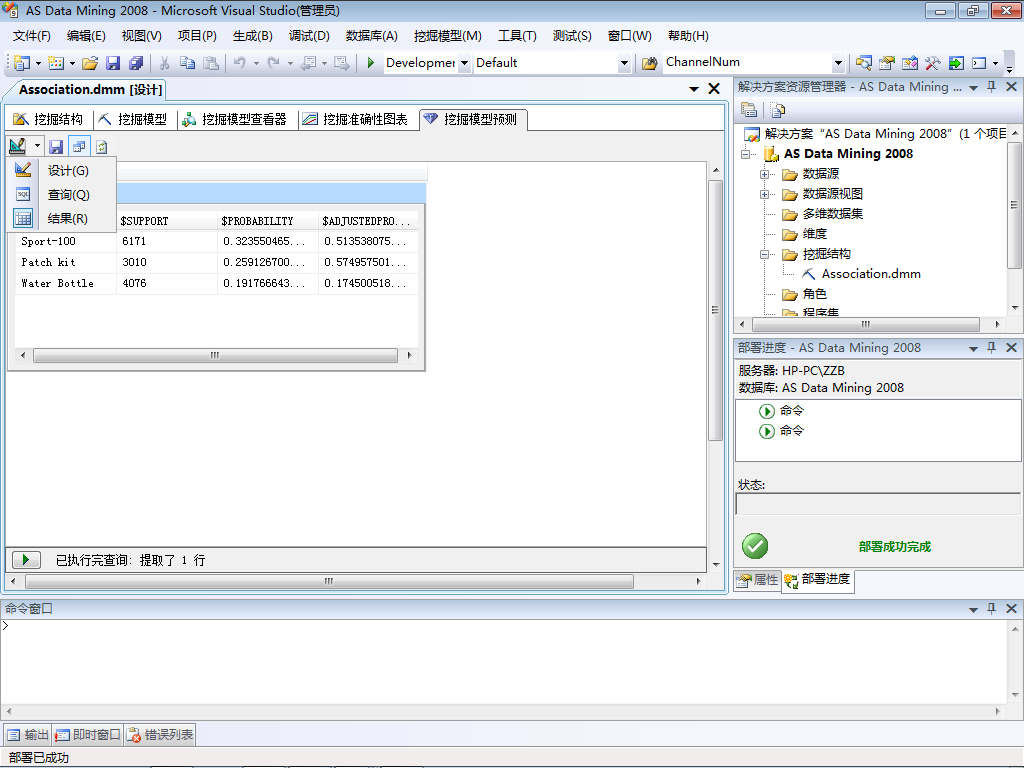Open the 挖掘模型(M) menu

(447, 36)
